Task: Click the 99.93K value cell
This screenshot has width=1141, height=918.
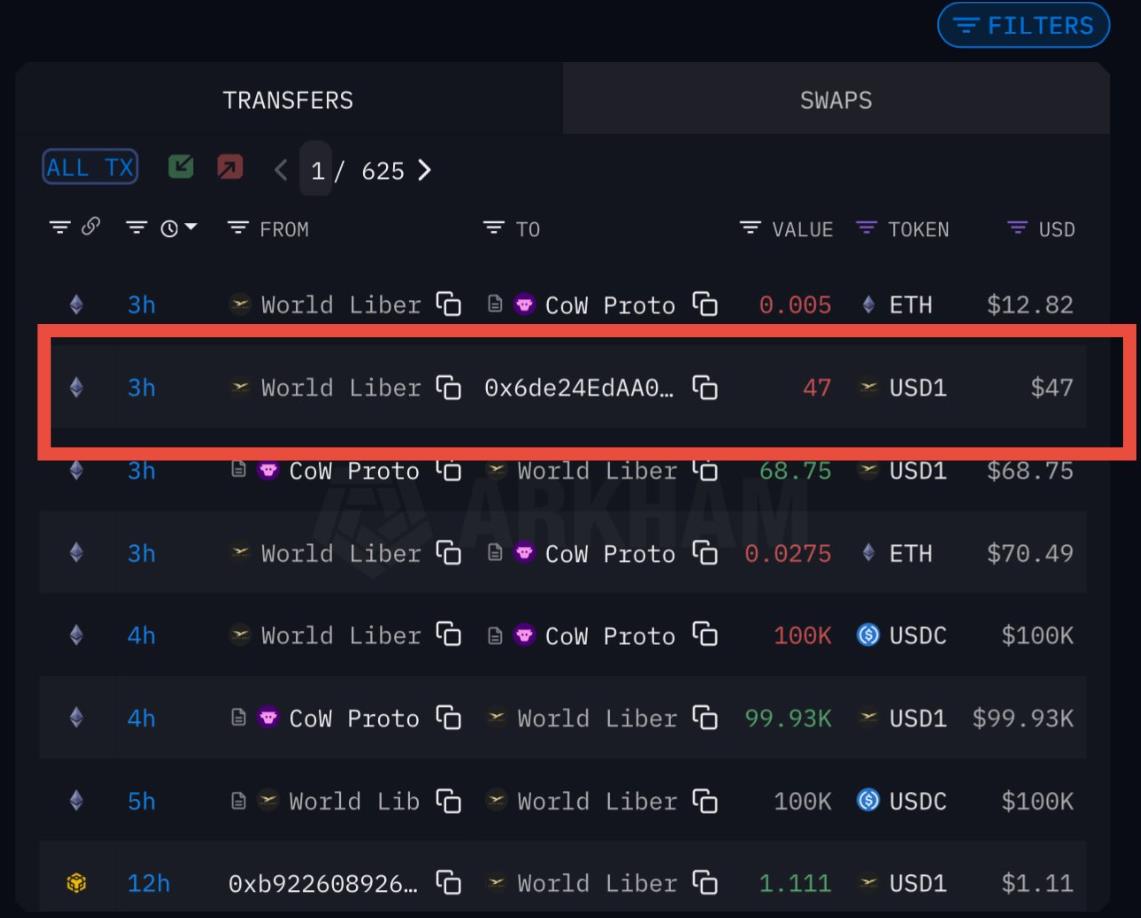Action: (787, 718)
